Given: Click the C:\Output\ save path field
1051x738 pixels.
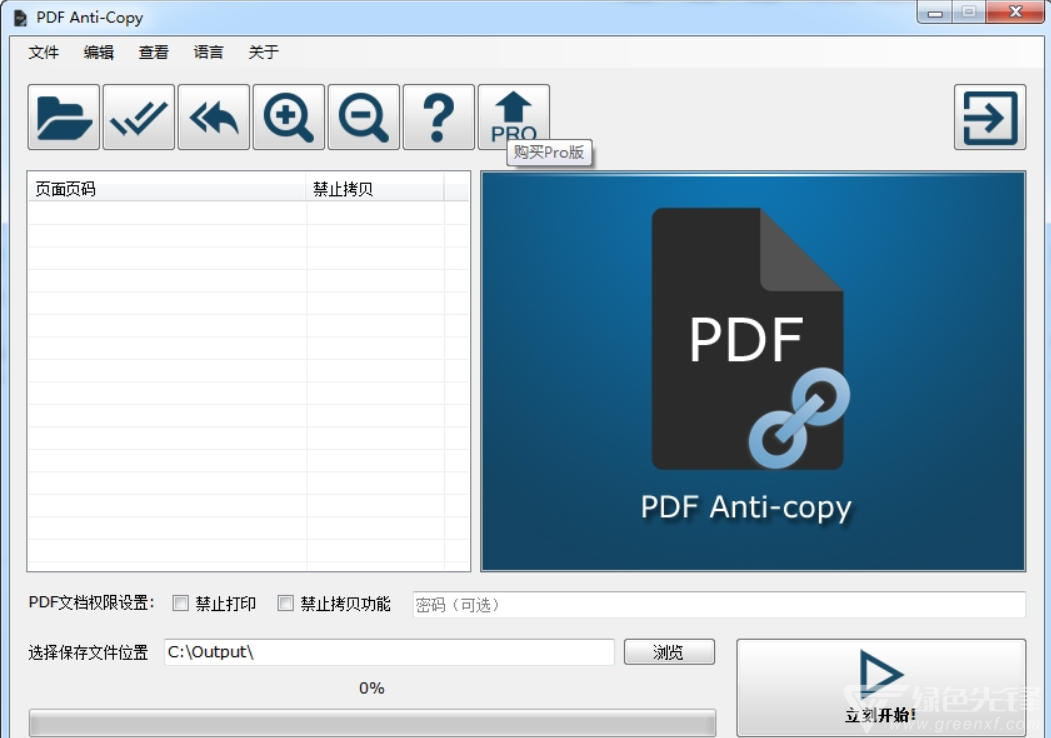Looking at the screenshot, I should [389, 652].
